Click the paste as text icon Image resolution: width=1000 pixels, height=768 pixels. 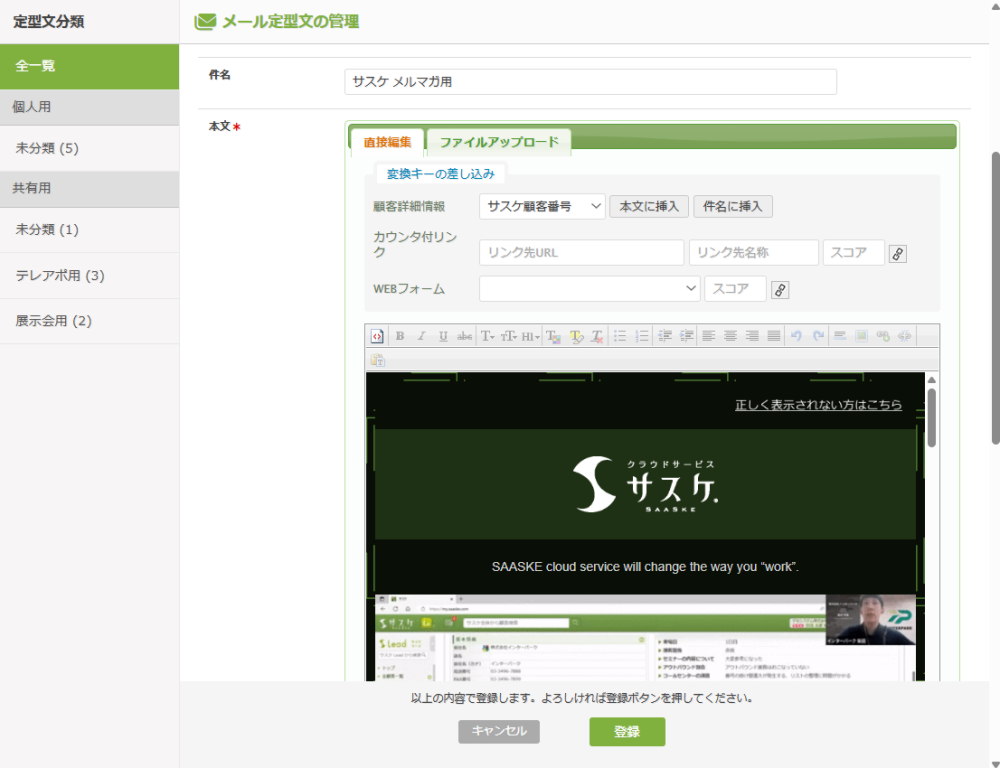377,360
